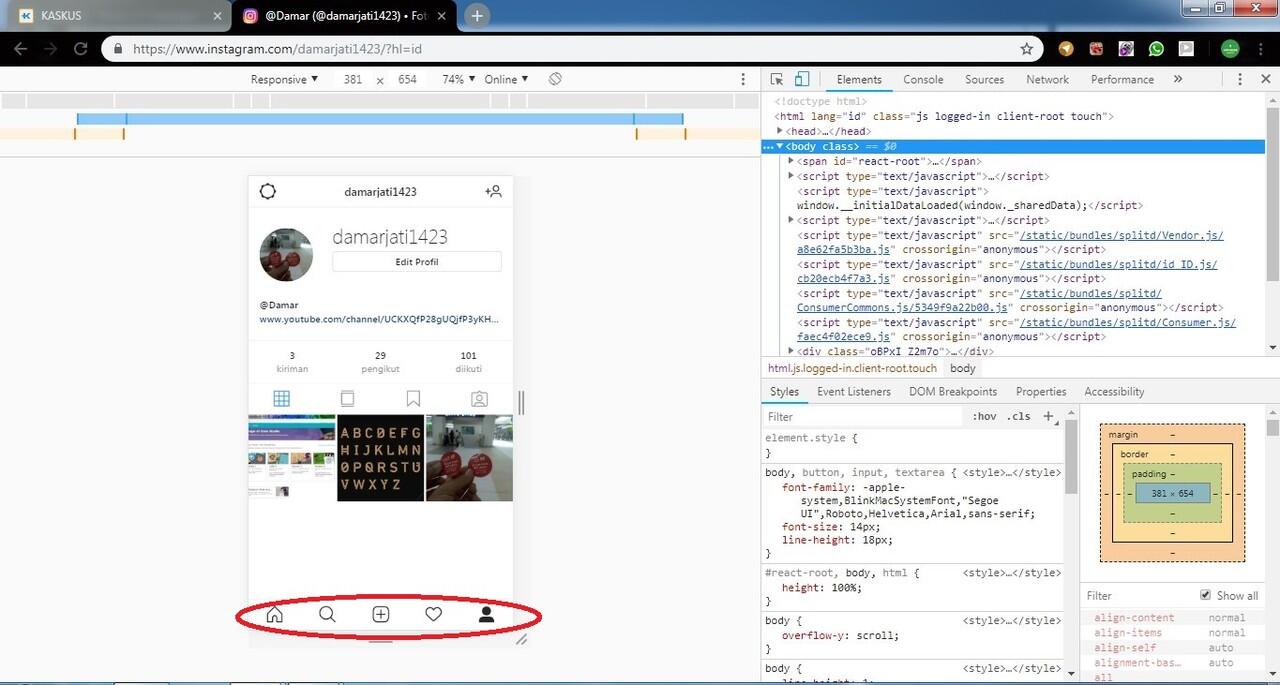The image size is (1280, 685).
Task: Select the Elements tab
Action: click(x=859, y=79)
